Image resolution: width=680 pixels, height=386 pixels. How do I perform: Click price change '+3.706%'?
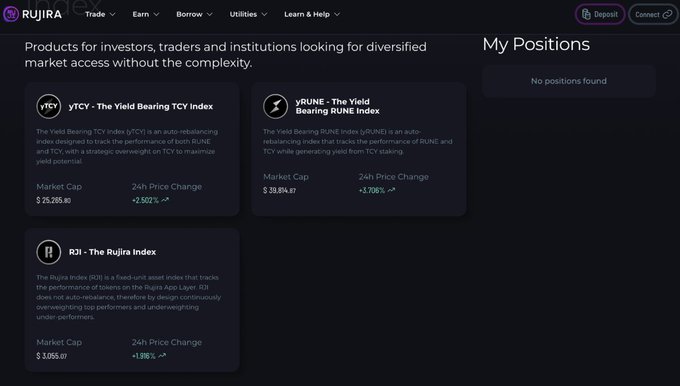[372, 190]
